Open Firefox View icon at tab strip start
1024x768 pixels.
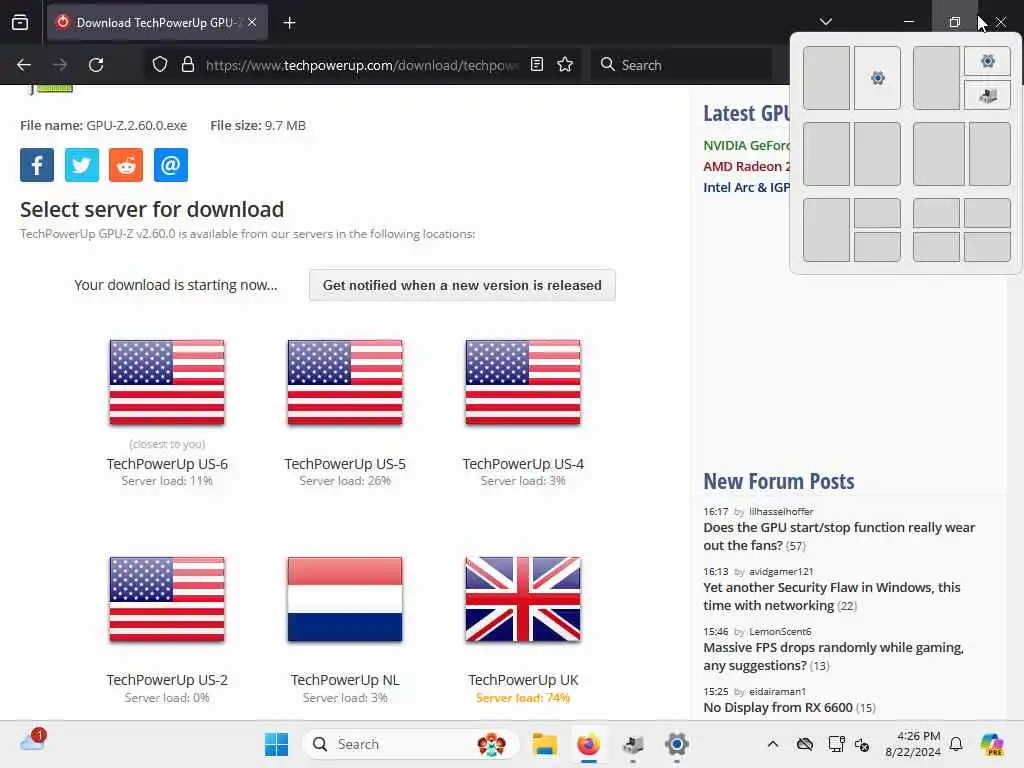coord(20,23)
